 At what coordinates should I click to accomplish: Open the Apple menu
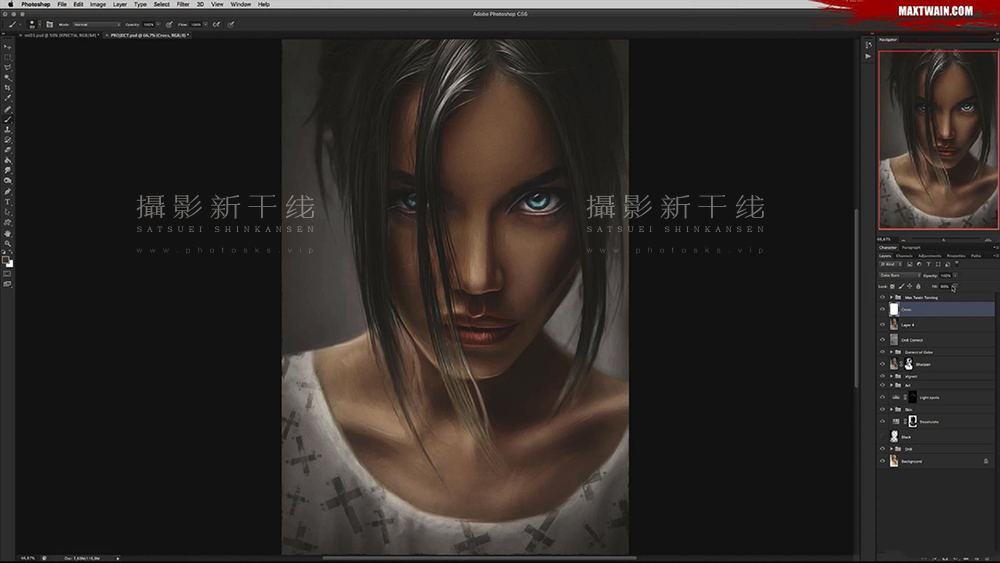point(10,4)
